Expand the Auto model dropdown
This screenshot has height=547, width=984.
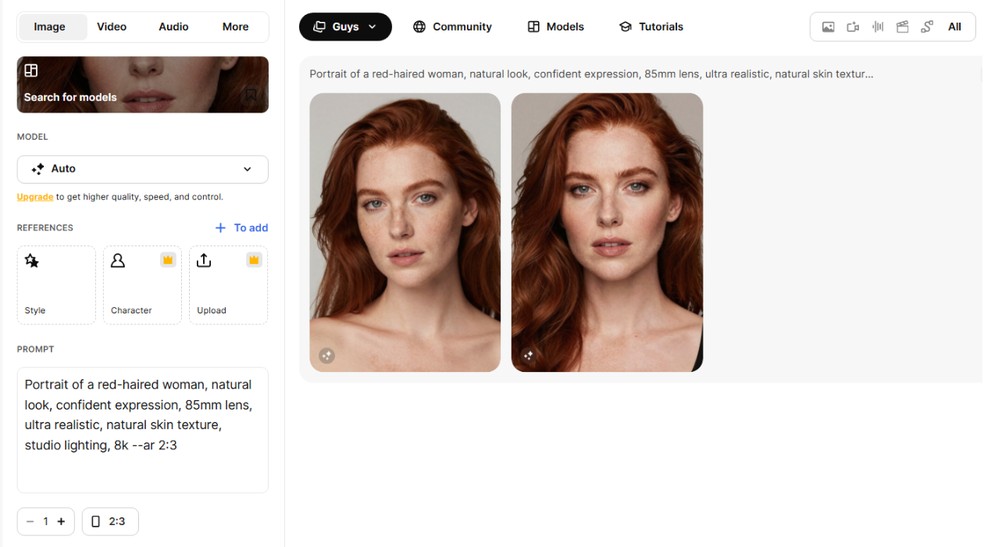pyautogui.click(x=142, y=169)
